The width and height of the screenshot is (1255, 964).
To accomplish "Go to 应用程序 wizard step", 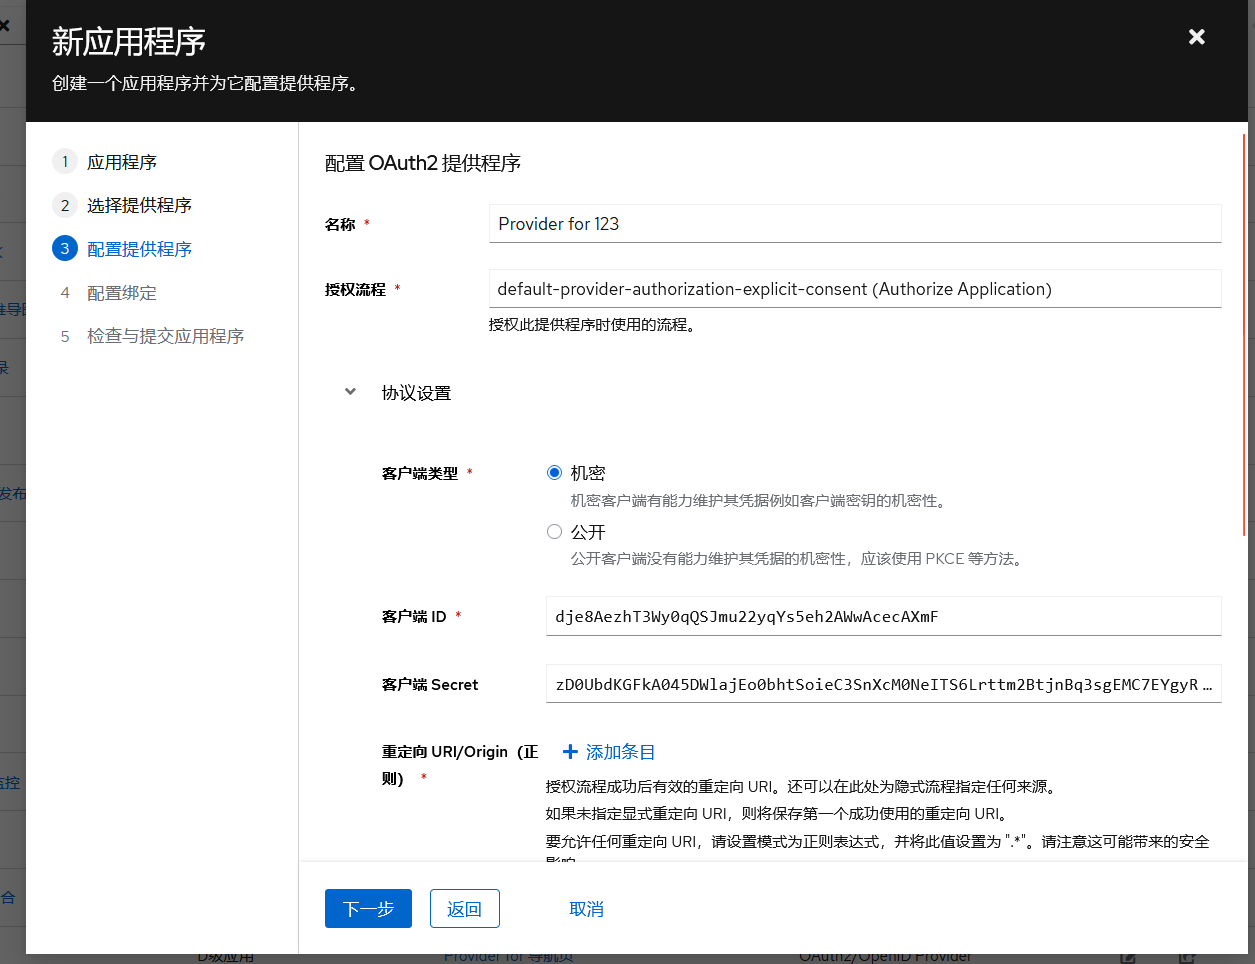I will coord(121,162).
